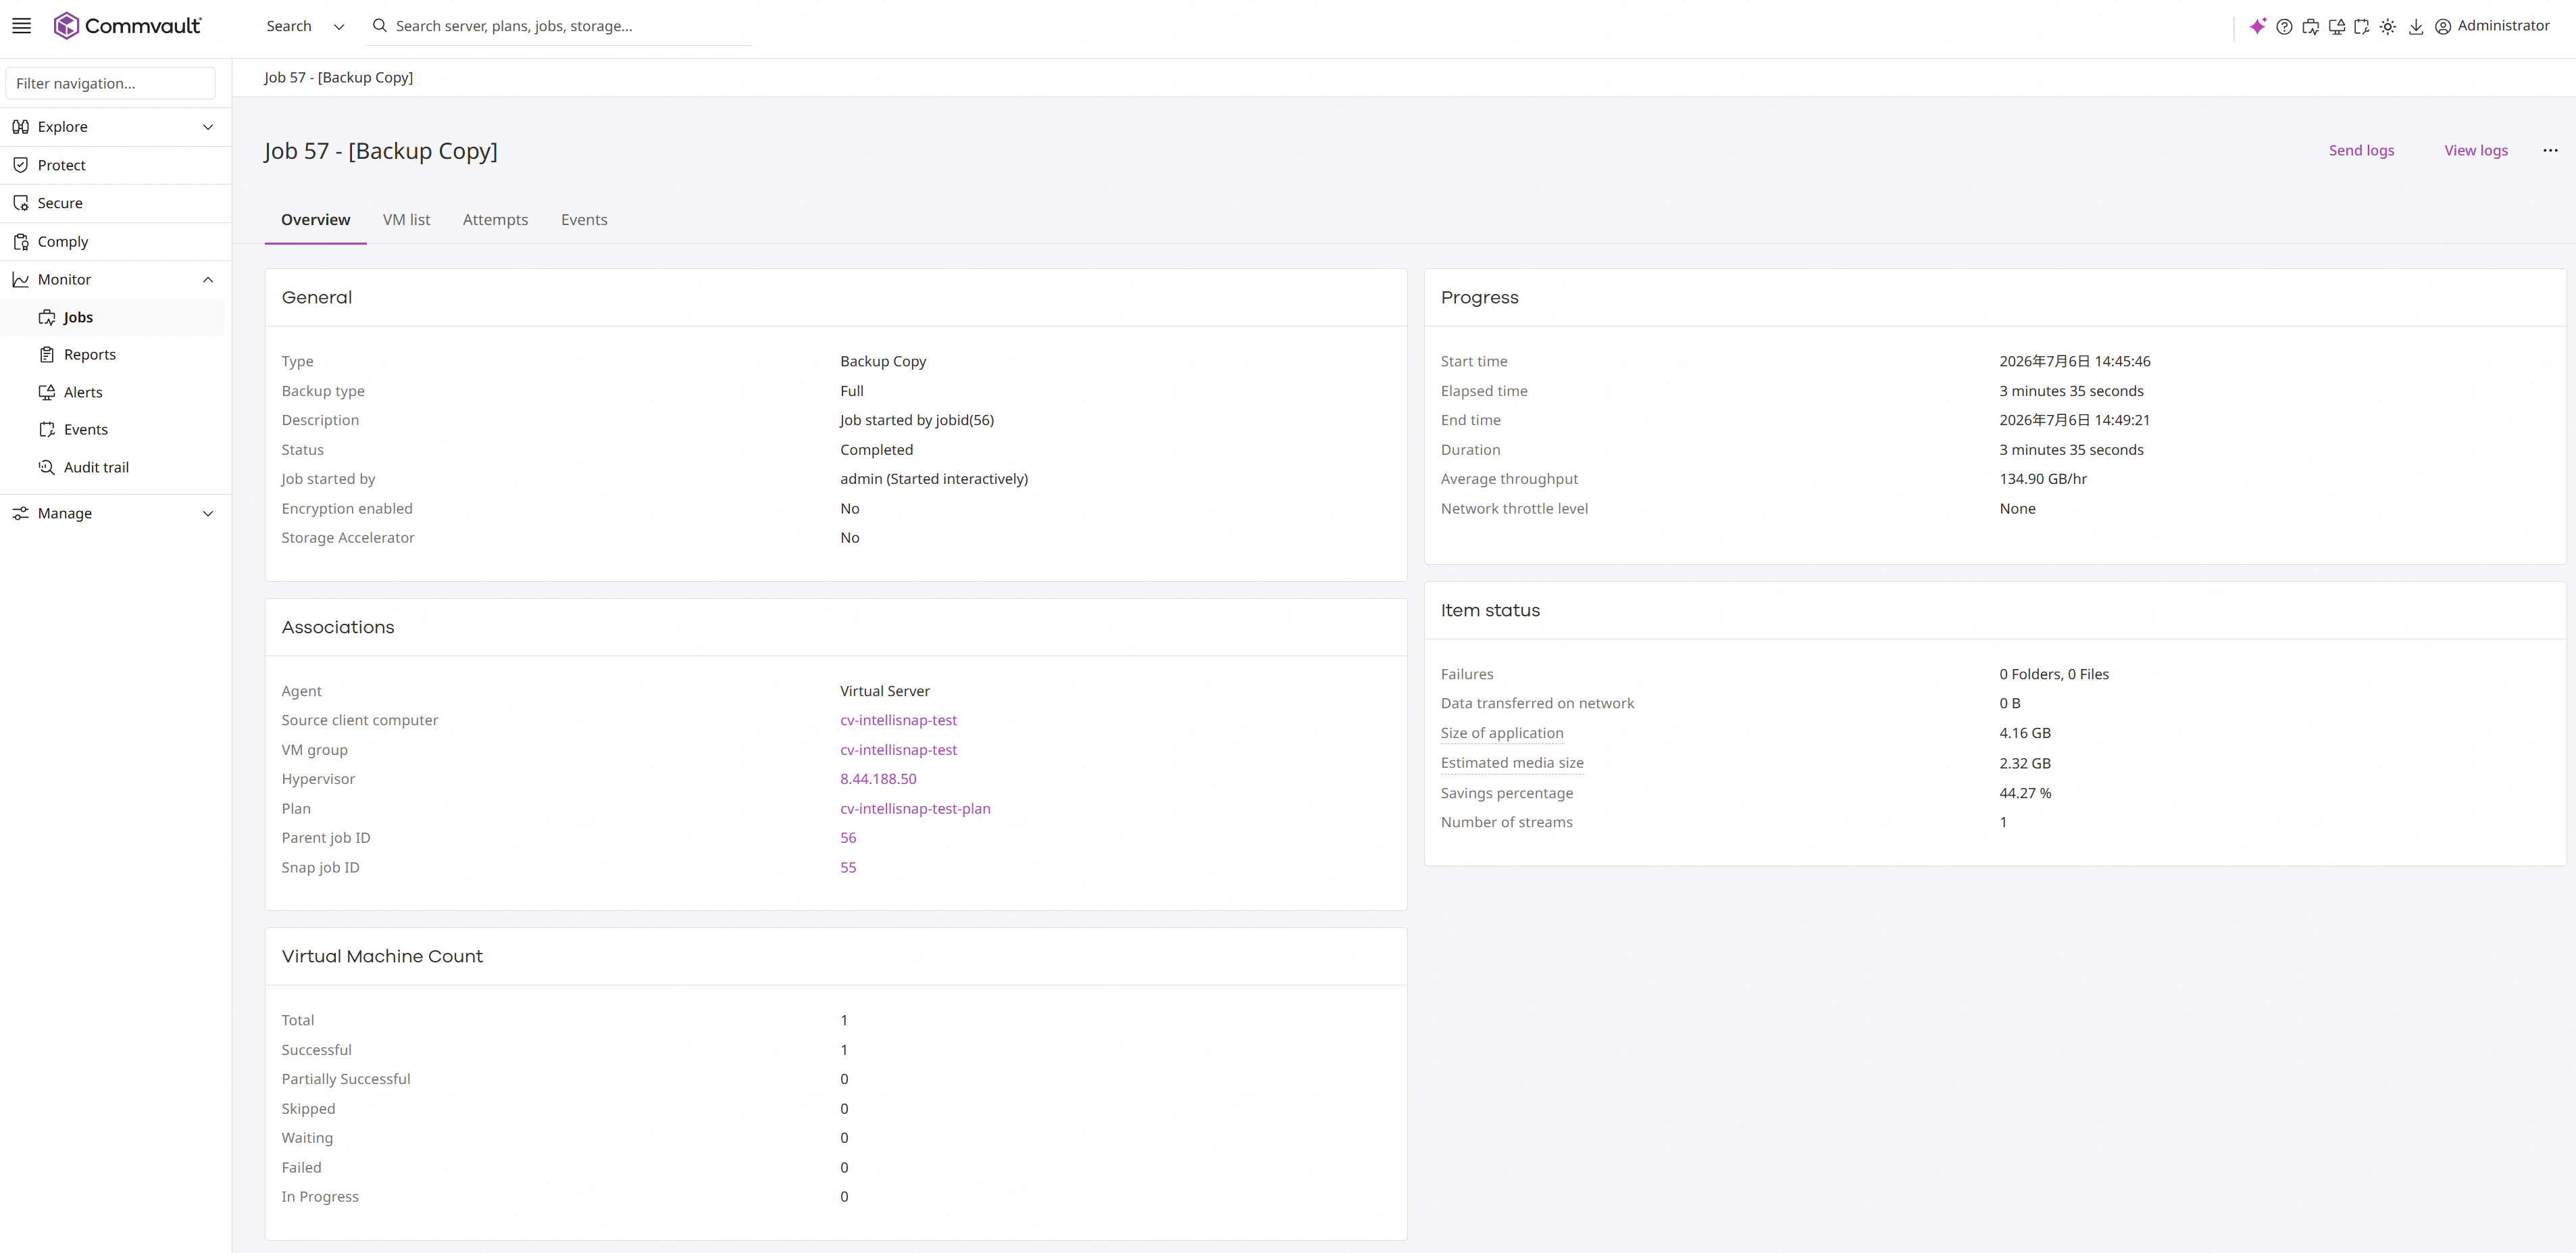Click the Monitor chart icon
The width and height of the screenshot is (2576, 1253).
point(20,280)
